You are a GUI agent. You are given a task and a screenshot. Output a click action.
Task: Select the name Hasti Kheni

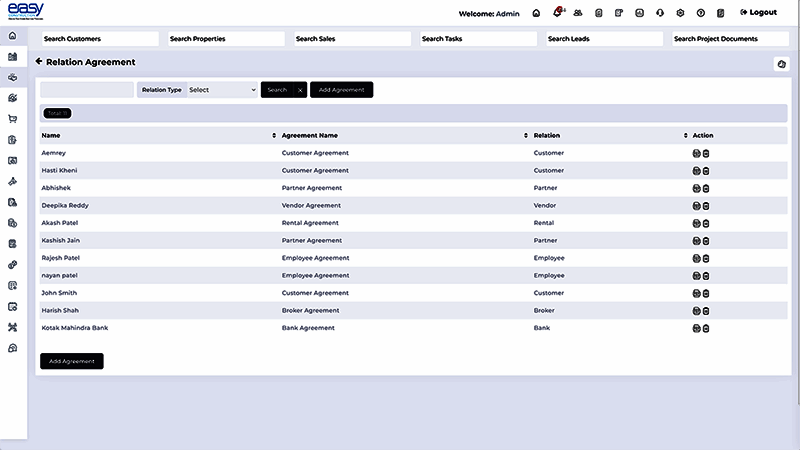59,170
